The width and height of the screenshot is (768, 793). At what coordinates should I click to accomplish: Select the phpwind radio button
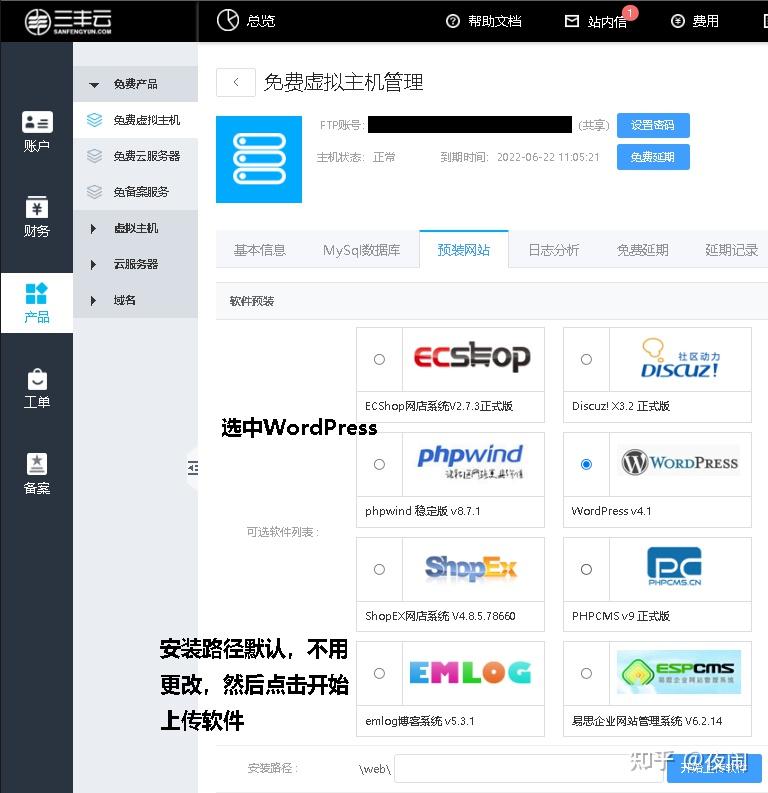coord(379,464)
